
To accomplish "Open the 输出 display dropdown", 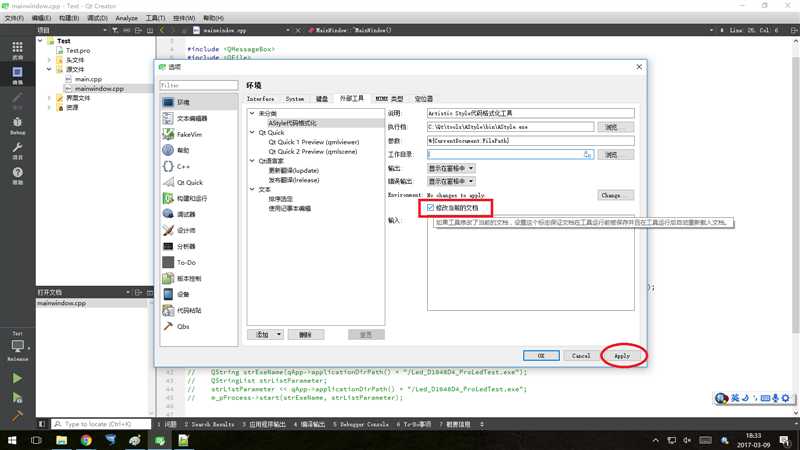I will click(451, 168).
